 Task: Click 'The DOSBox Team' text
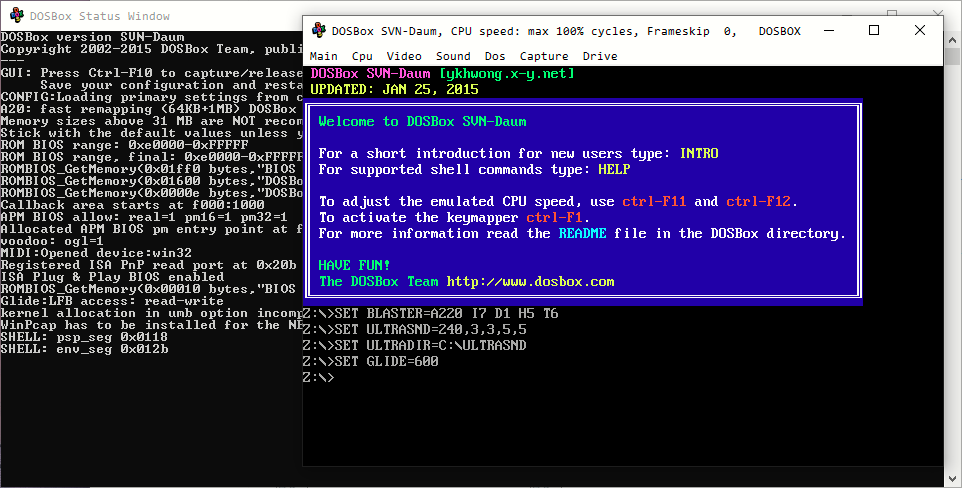click(379, 282)
